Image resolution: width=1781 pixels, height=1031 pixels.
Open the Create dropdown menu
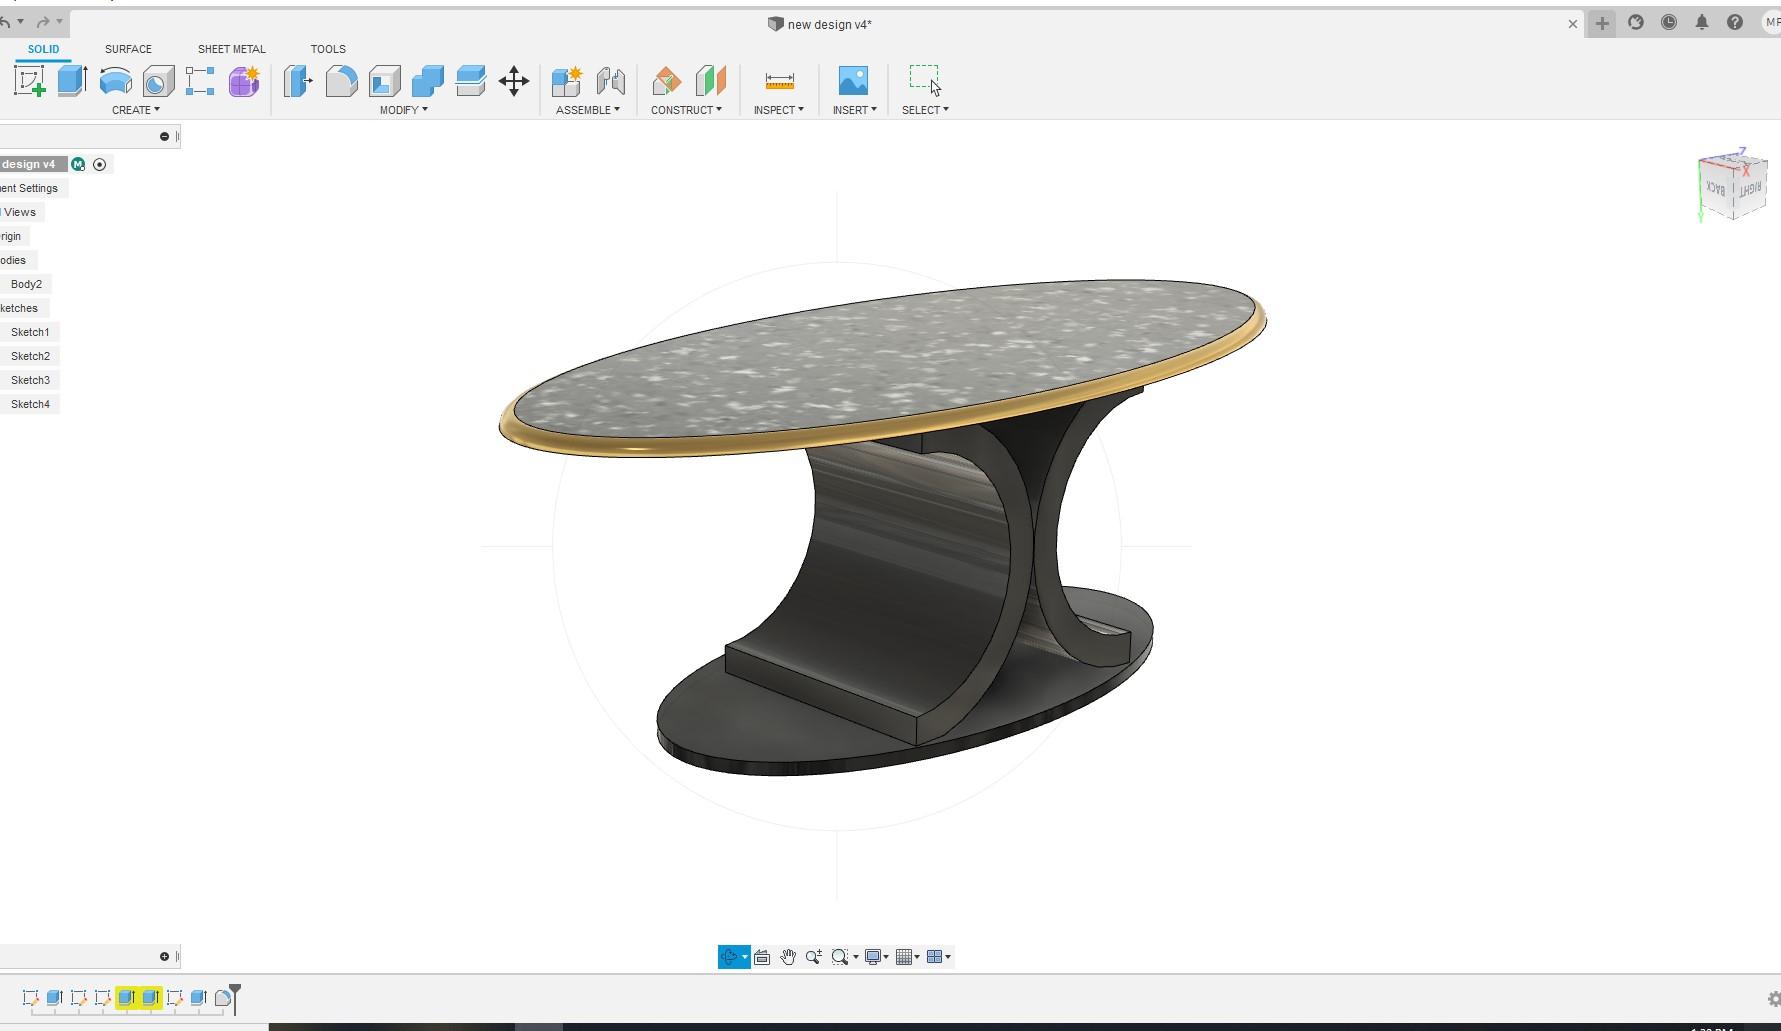click(137, 110)
